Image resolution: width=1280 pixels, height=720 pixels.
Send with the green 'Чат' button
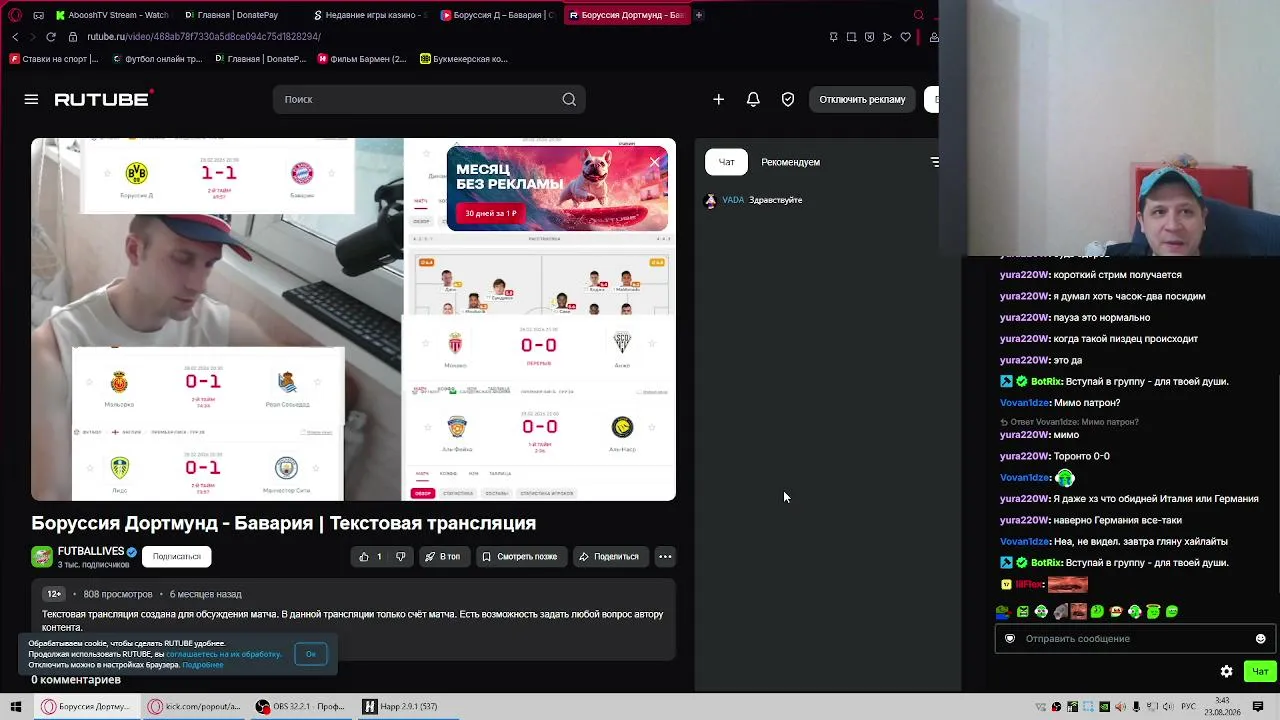[x=1259, y=671]
